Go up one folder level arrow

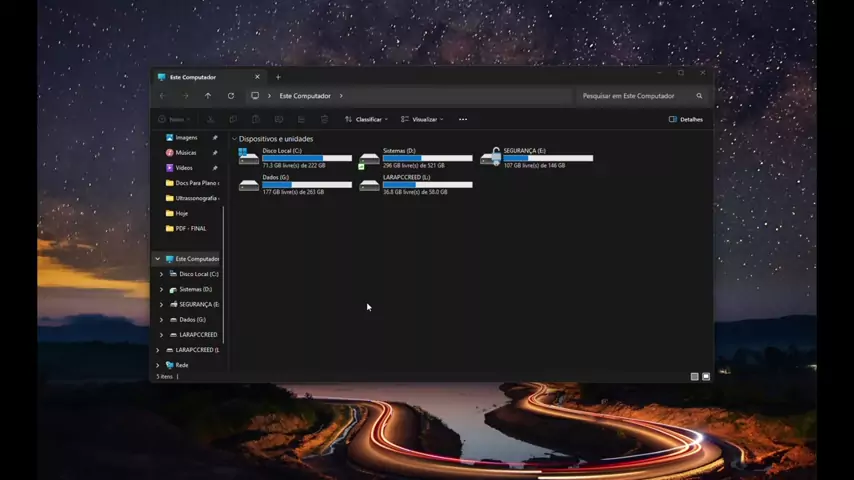click(208, 96)
